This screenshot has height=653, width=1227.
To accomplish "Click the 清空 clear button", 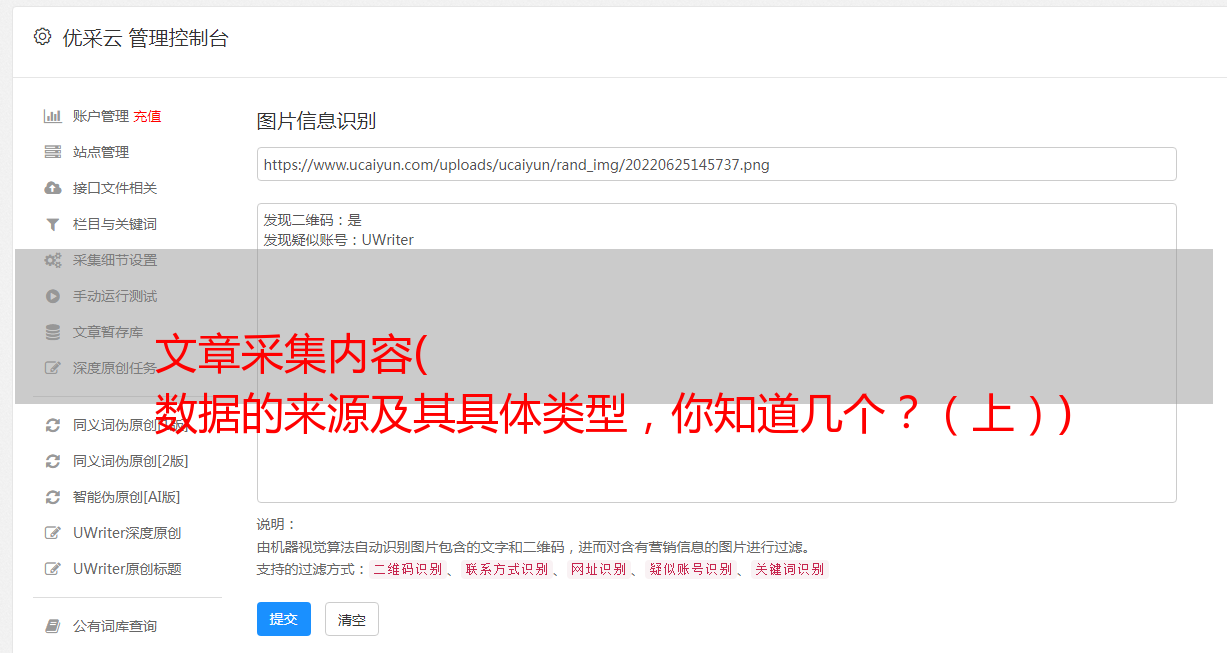I will [x=352, y=619].
